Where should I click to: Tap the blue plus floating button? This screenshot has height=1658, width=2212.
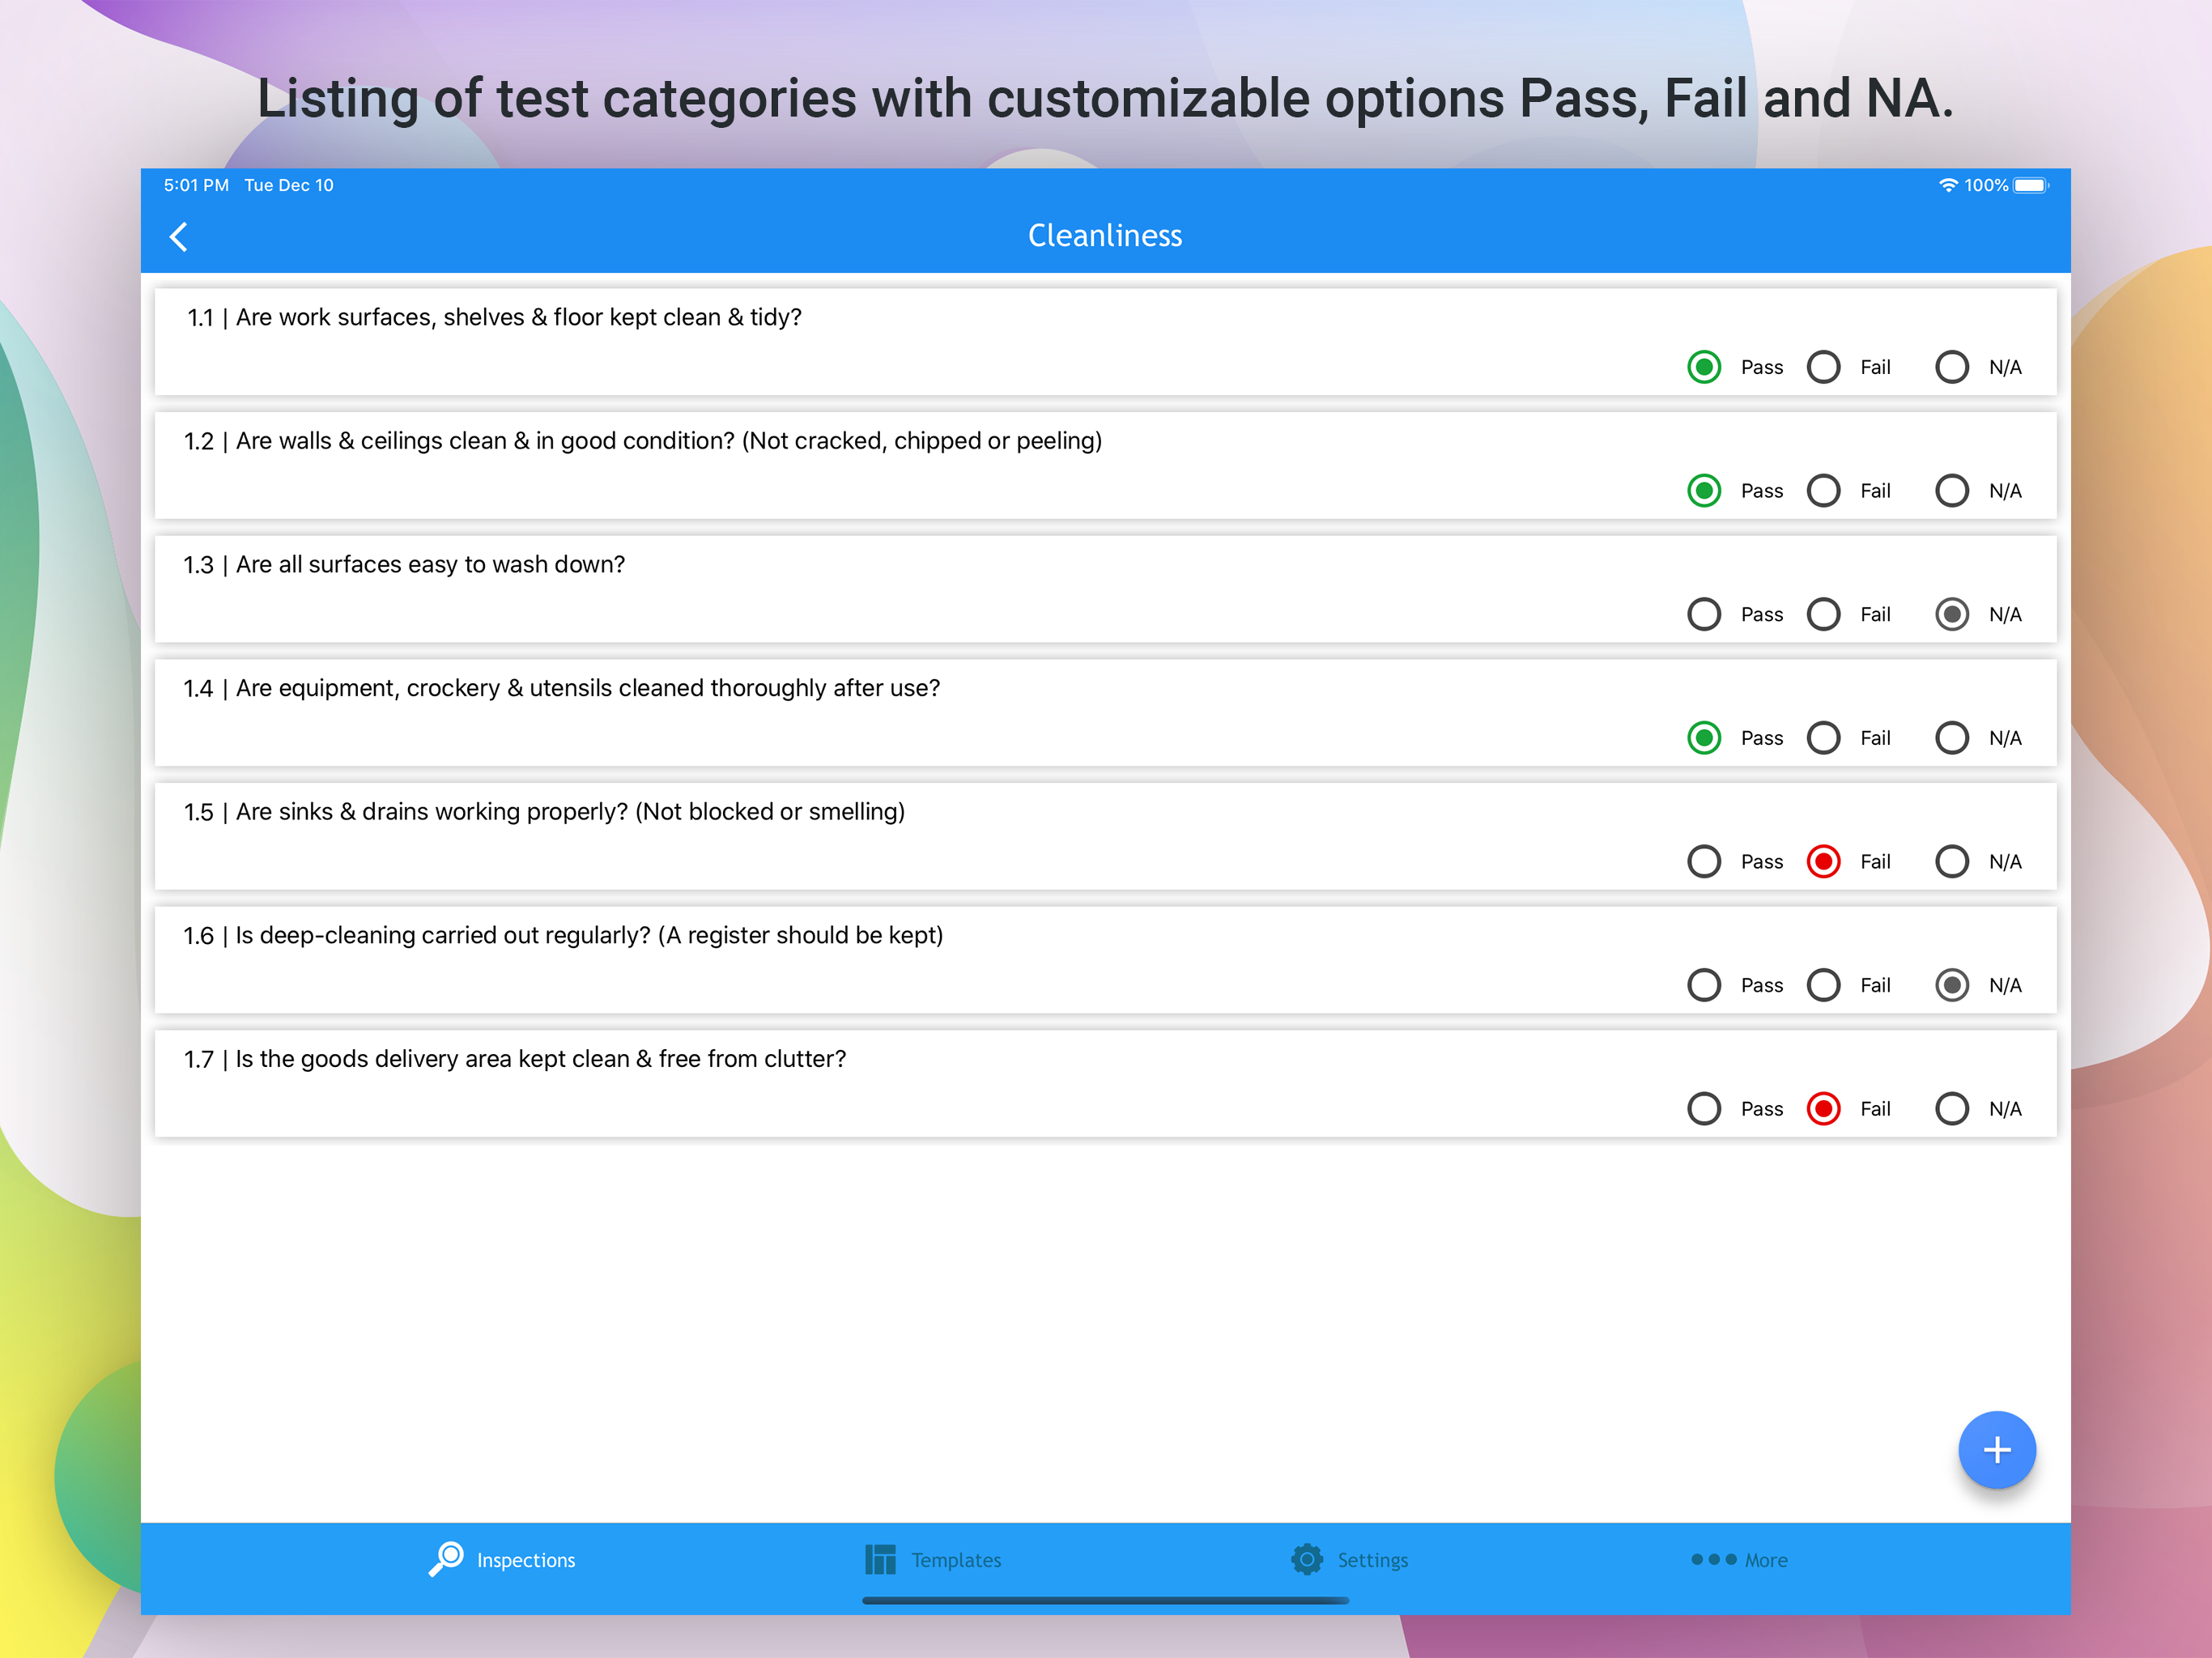[x=1996, y=1449]
